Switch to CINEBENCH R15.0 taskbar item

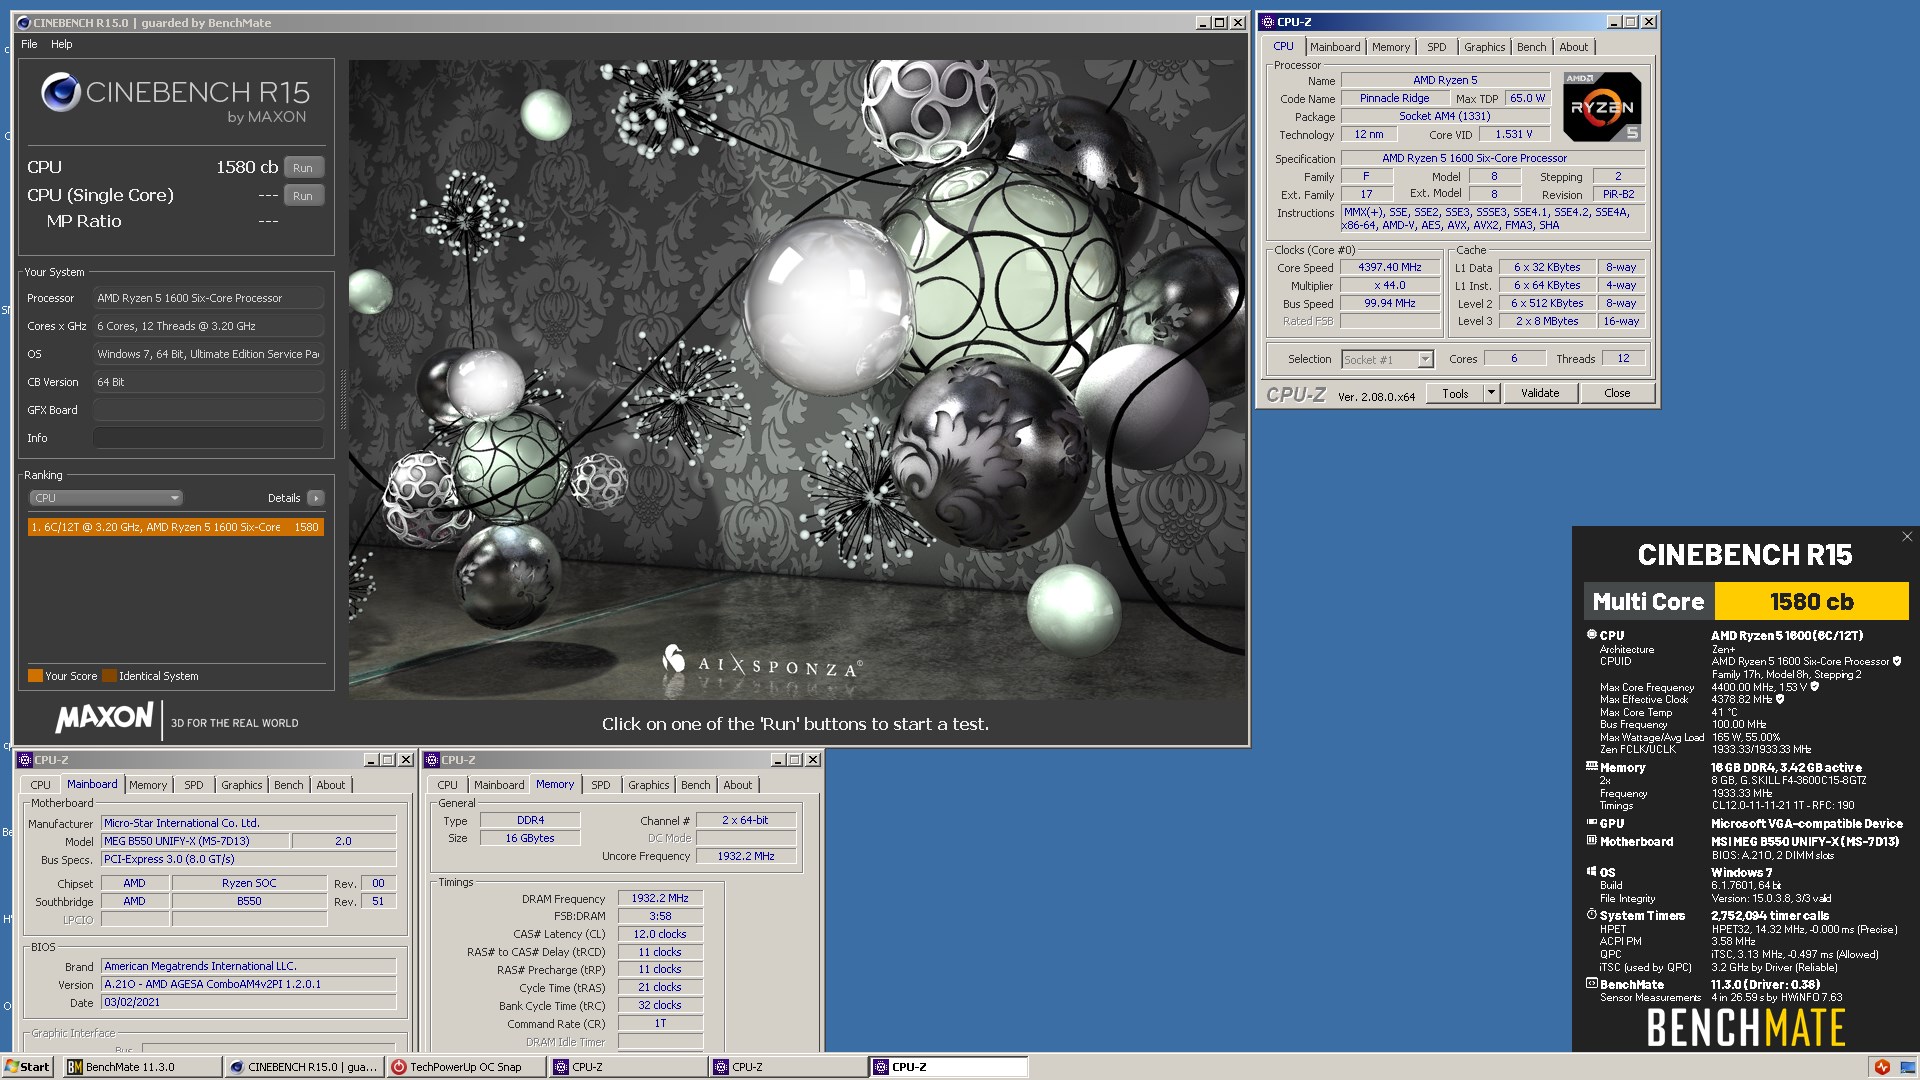click(304, 1067)
